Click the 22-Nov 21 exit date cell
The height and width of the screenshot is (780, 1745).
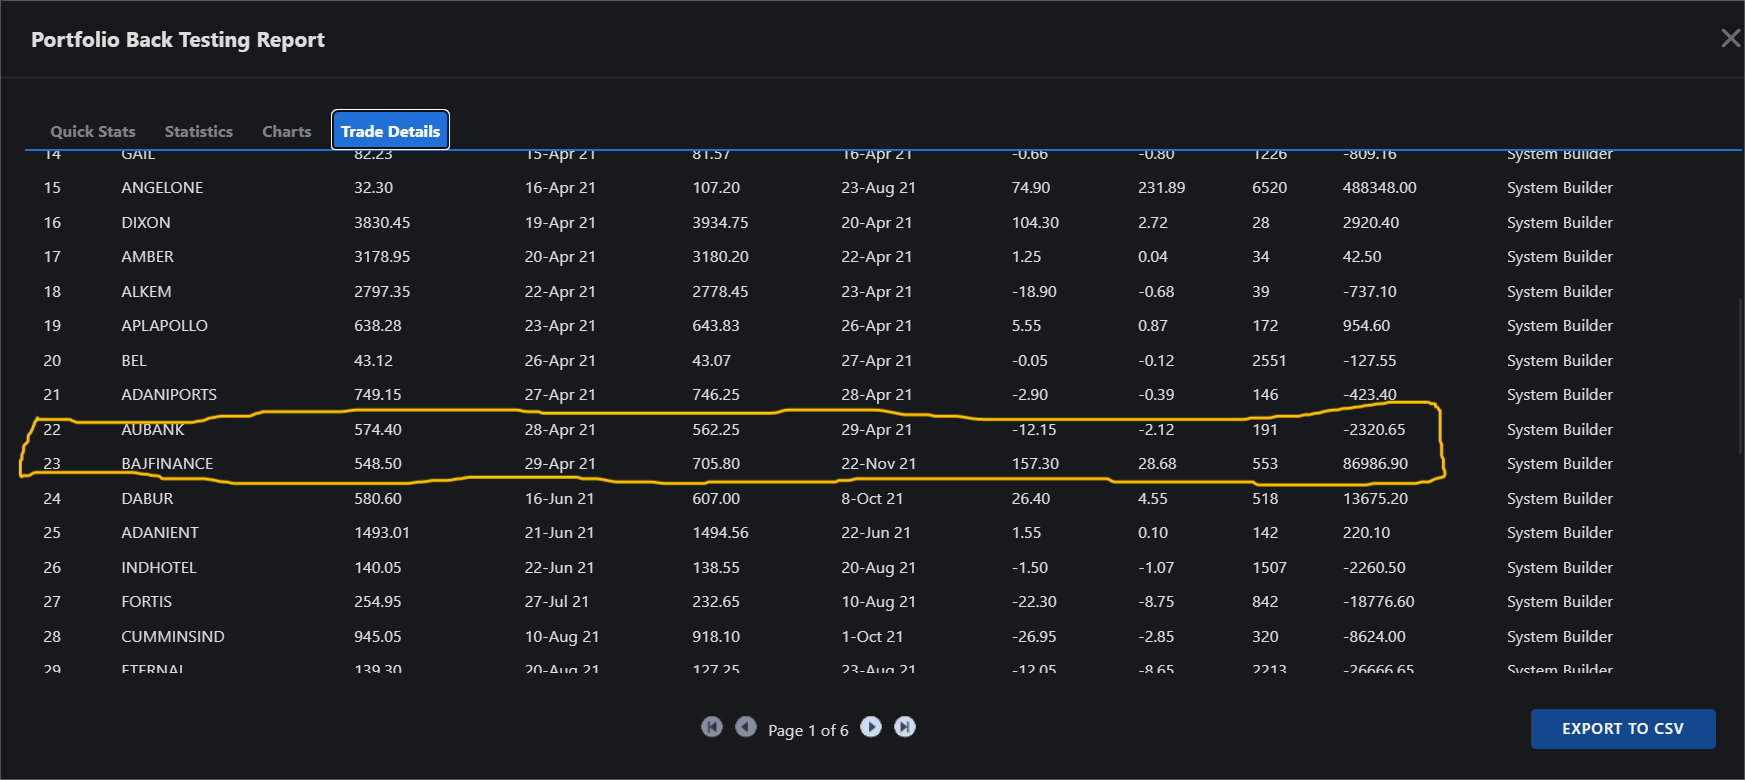click(x=878, y=464)
